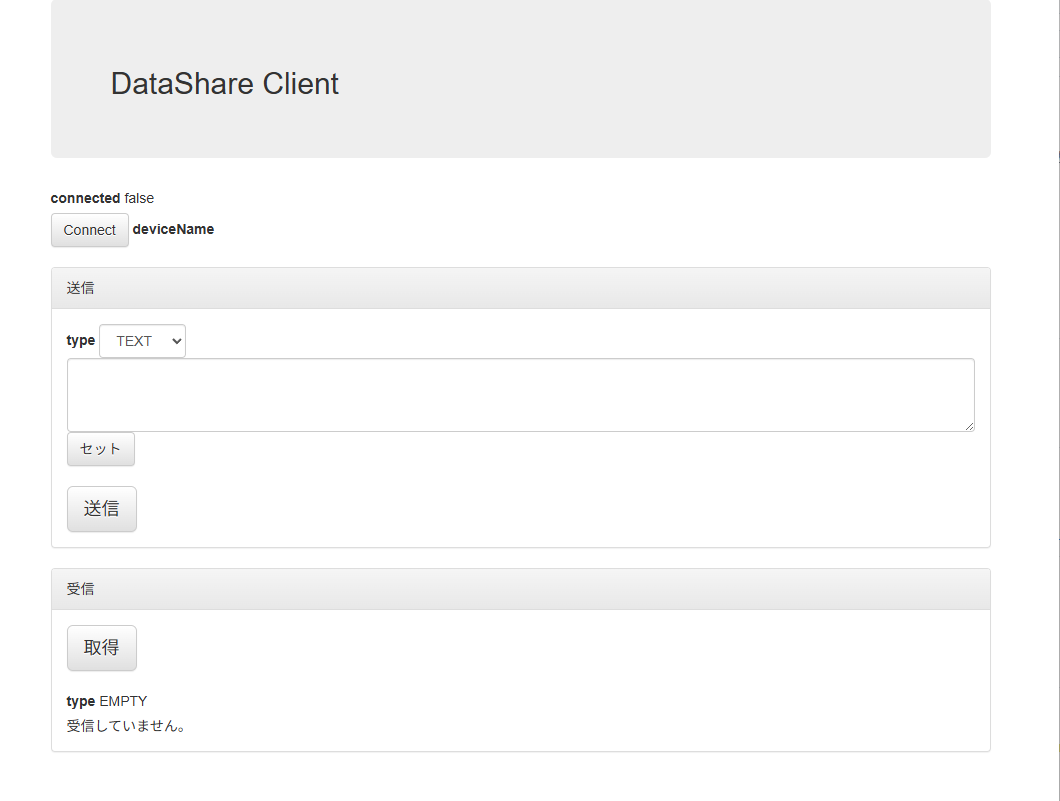
Task: Click the セット button
Action: 101,449
